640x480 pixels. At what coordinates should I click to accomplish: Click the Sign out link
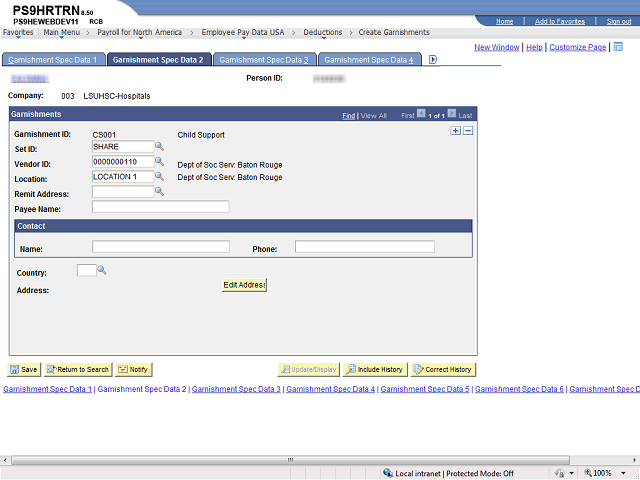pos(619,22)
